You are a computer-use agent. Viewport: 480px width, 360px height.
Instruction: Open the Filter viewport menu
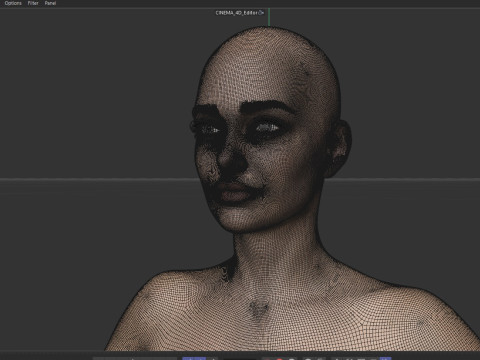point(33,3)
